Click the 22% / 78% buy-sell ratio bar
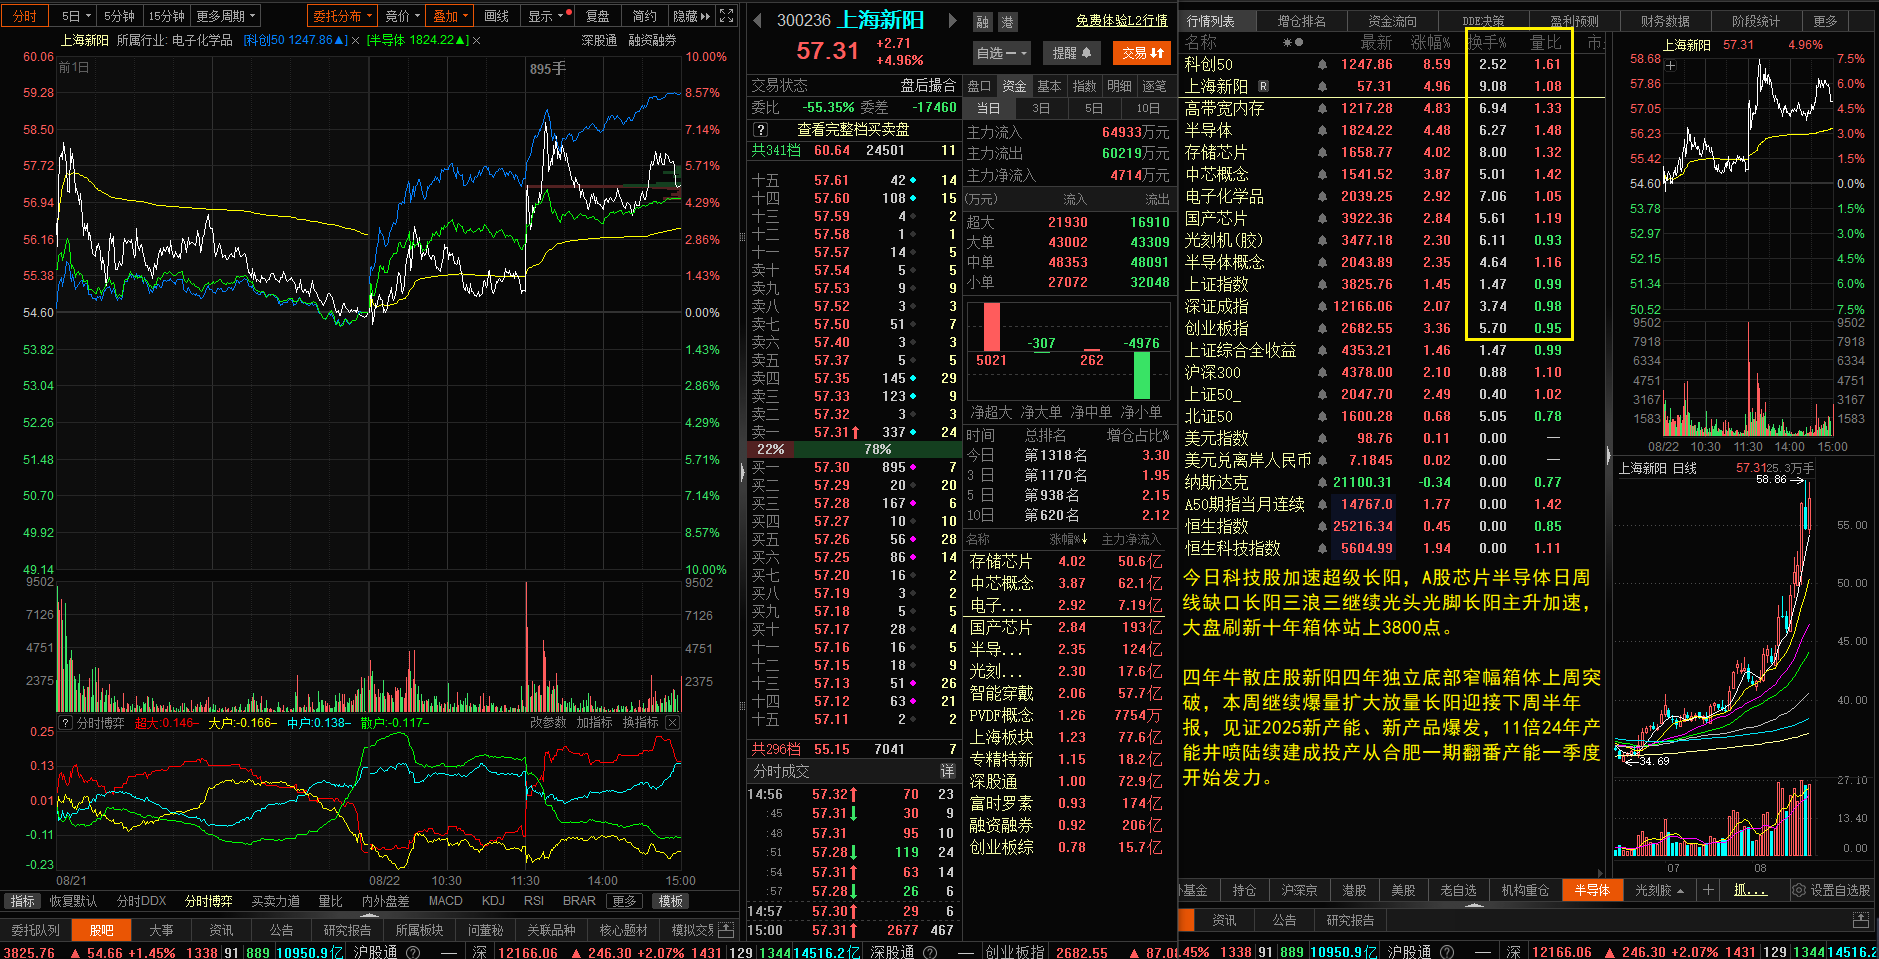Screen dimensions: 1879x959 point(853,449)
